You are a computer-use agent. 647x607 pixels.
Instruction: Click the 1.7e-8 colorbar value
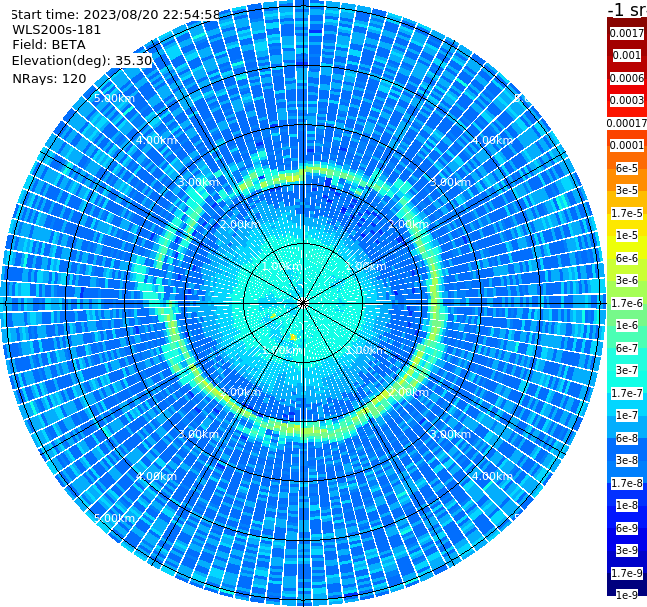tap(627, 483)
